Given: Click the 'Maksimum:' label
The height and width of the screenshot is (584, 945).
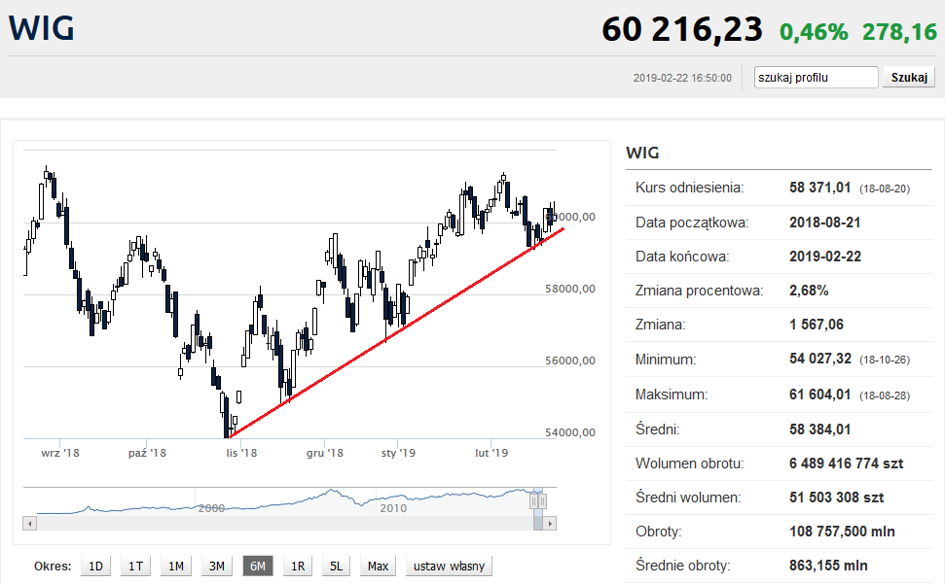Looking at the screenshot, I should [671, 395].
